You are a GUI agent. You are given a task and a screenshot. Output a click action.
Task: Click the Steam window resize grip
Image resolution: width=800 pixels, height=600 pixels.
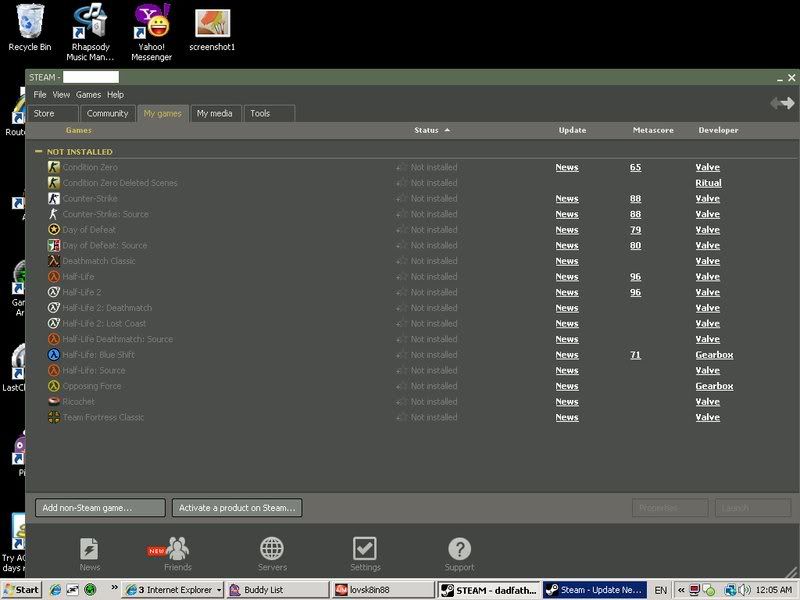792,572
